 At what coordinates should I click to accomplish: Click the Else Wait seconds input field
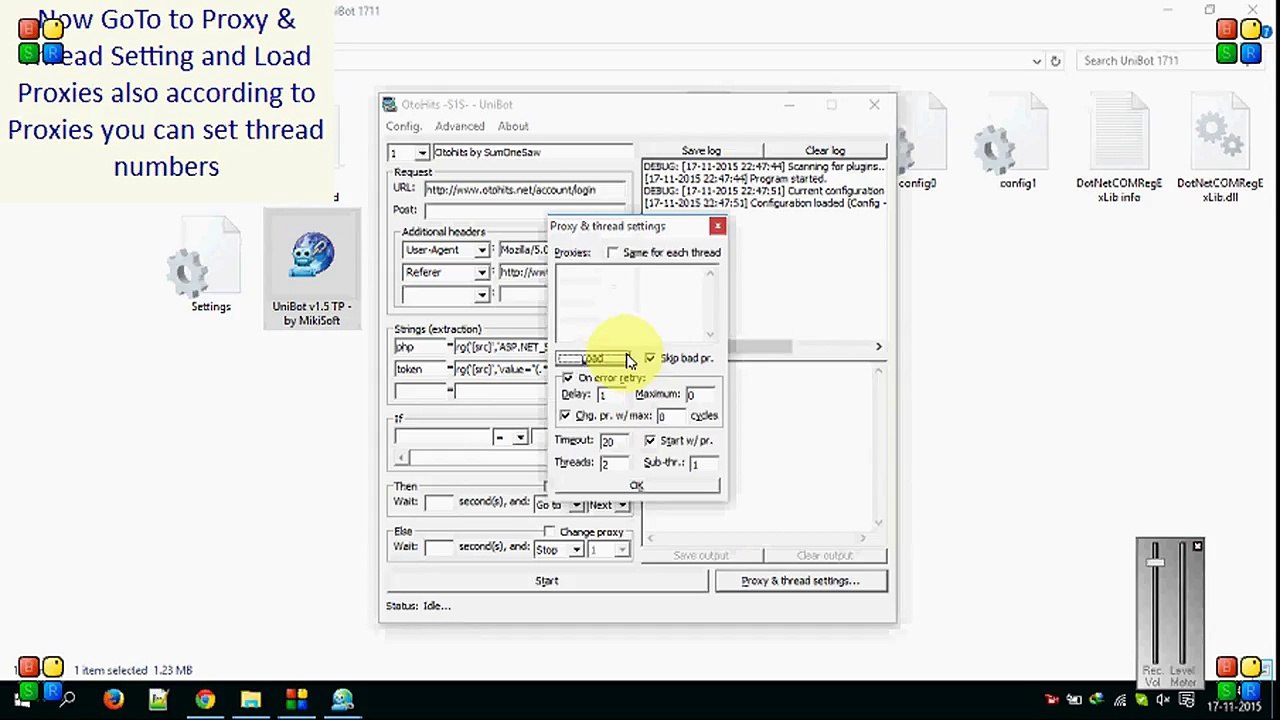(438, 547)
